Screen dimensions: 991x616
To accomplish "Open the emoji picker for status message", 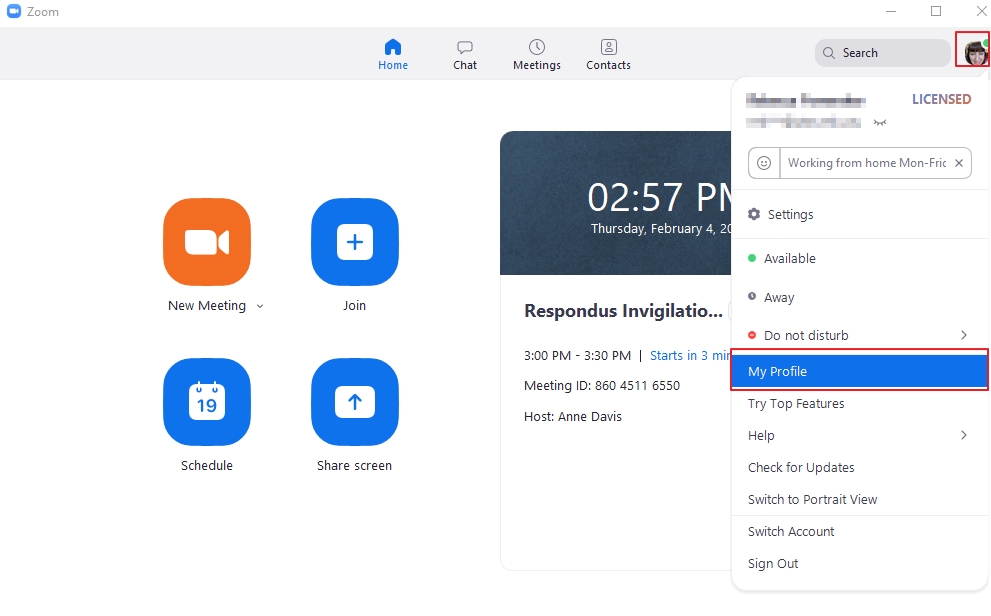I will tap(764, 163).
